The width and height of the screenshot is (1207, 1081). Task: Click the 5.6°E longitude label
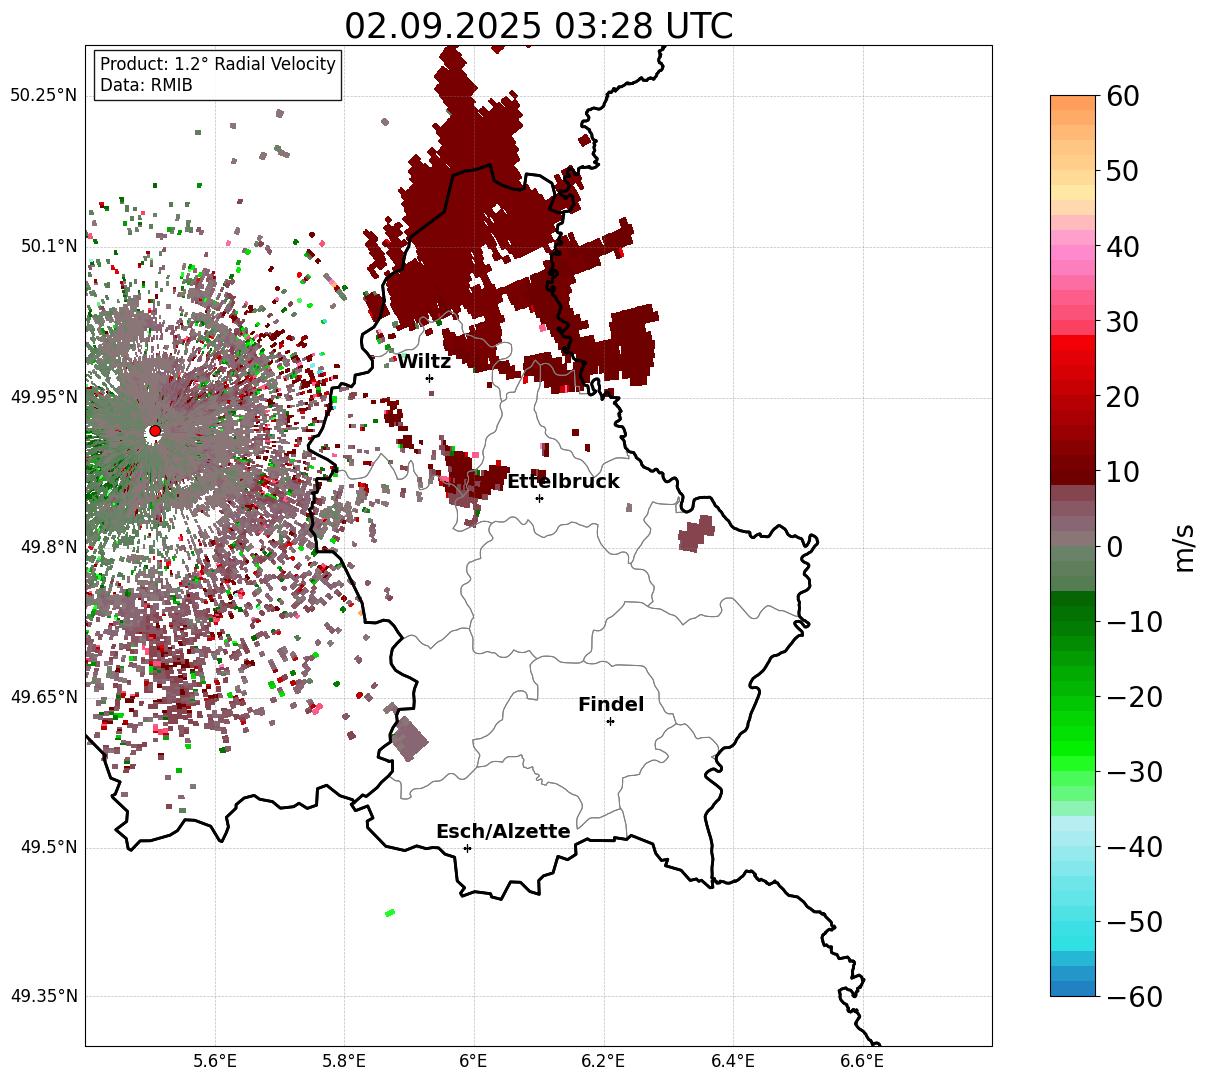click(x=215, y=1062)
